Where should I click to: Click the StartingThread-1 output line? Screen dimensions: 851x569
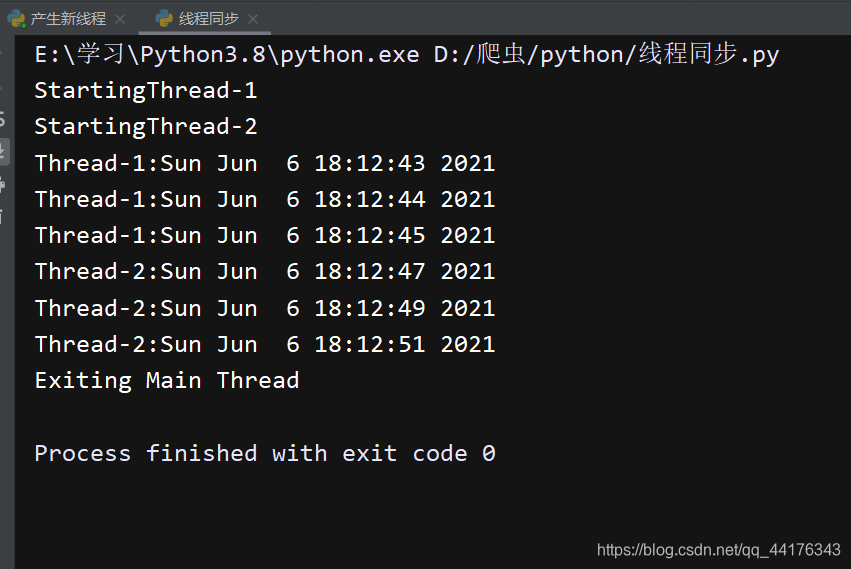pos(145,91)
